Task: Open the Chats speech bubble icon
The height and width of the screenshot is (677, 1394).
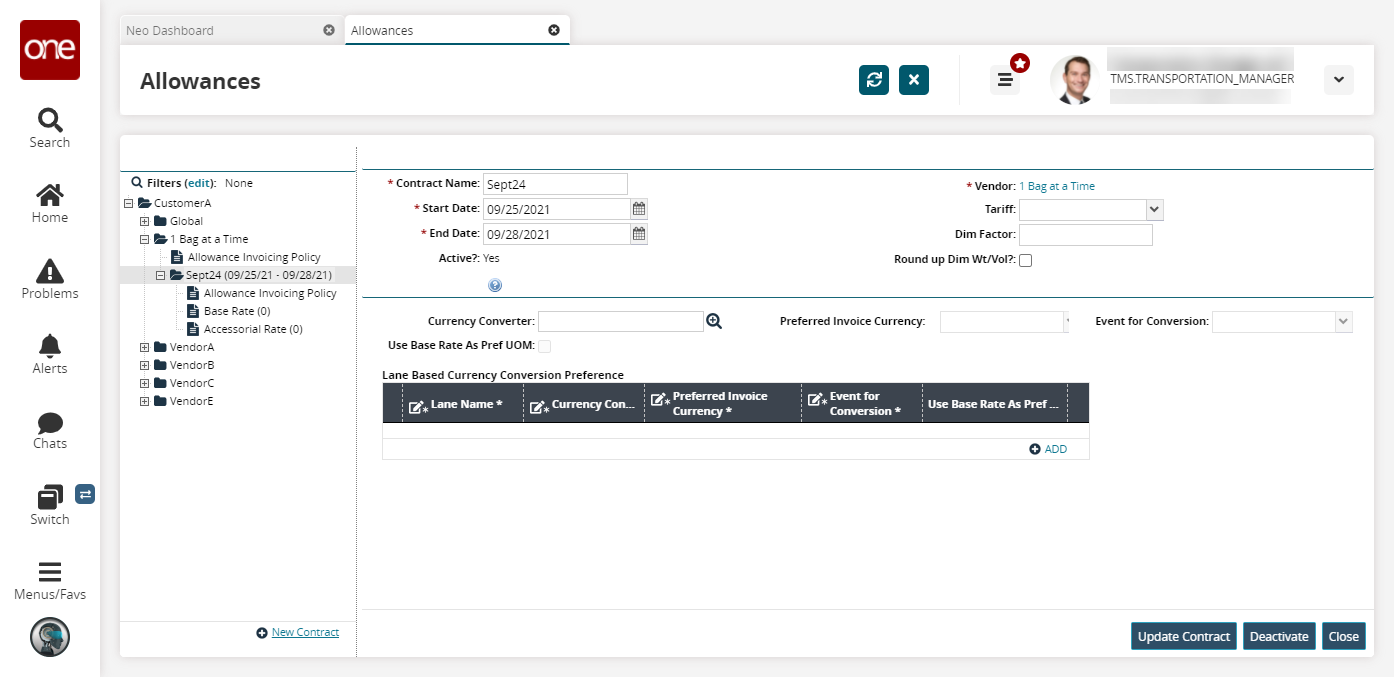Action: (49, 422)
